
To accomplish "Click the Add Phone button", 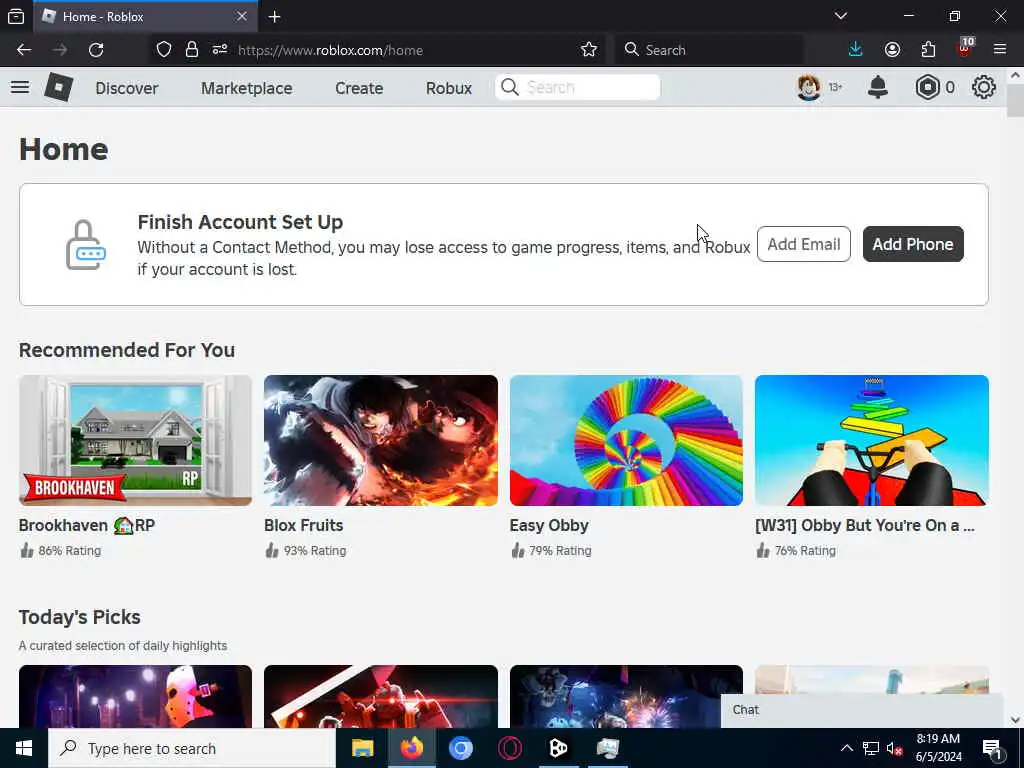I will tap(913, 244).
